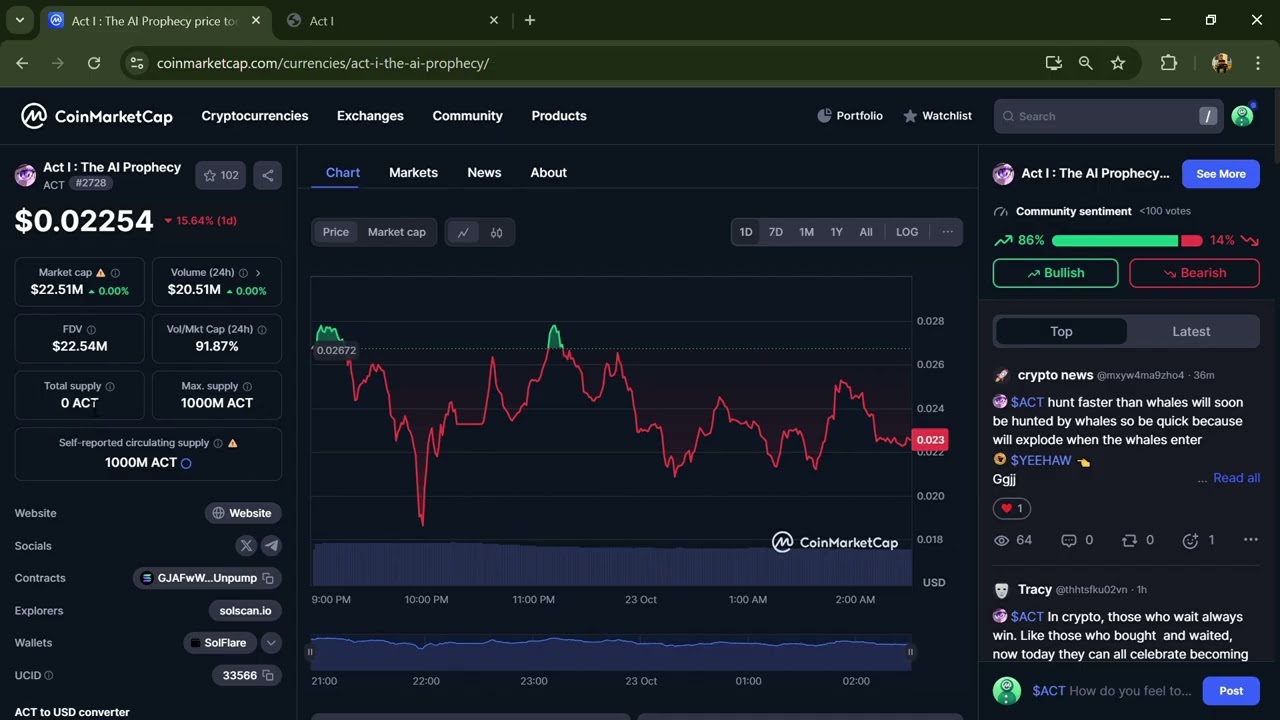The width and height of the screenshot is (1280, 720).
Task: Click Market cap info icon
Action: [115, 273]
